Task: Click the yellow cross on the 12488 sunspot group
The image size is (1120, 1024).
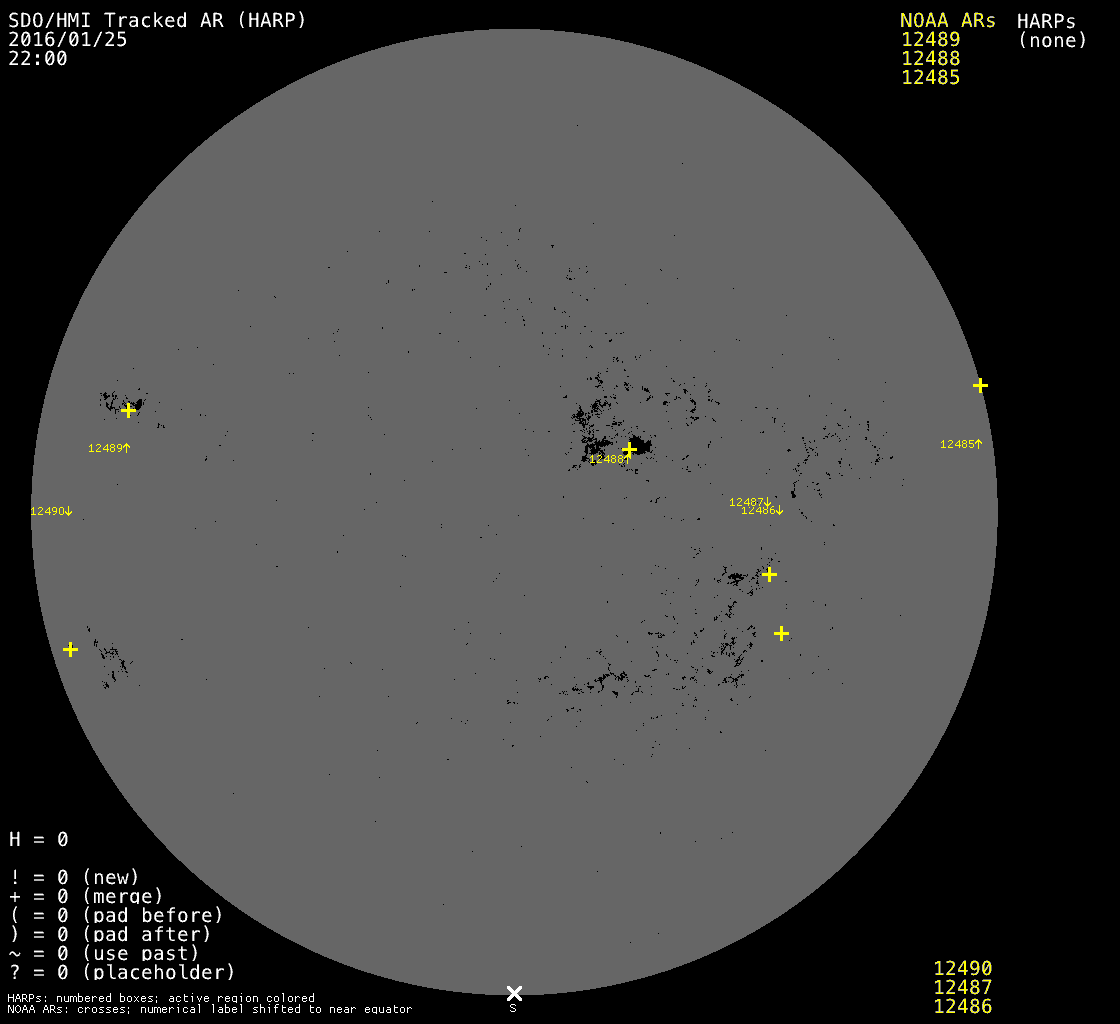Action: click(629, 449)
